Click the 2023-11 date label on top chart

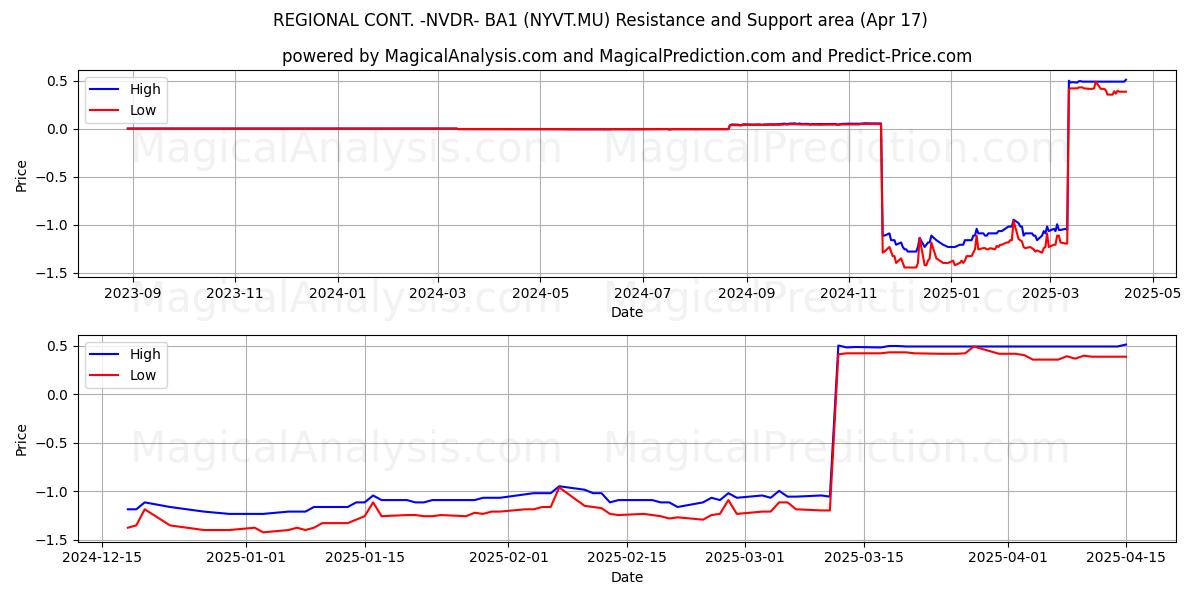[x=235, y=293]
